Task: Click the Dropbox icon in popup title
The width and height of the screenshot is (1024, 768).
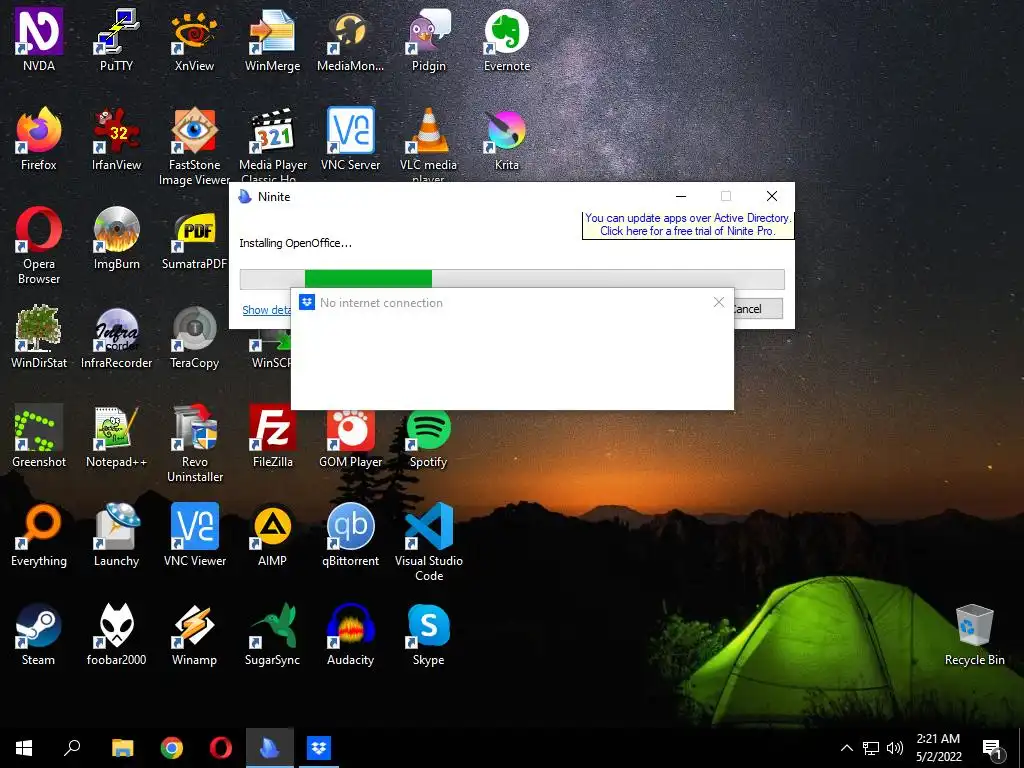Action: [307, 302]
